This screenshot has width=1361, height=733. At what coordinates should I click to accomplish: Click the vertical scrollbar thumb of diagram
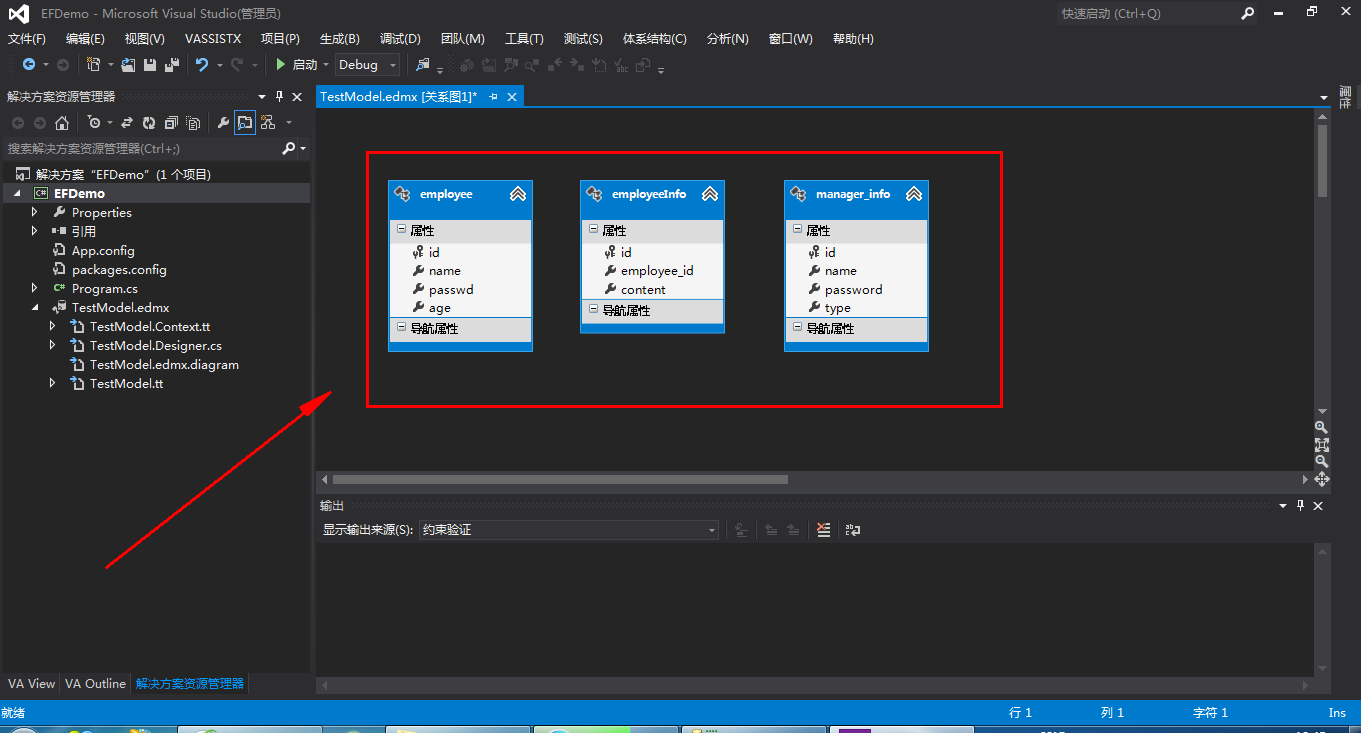coord(1322,160)
